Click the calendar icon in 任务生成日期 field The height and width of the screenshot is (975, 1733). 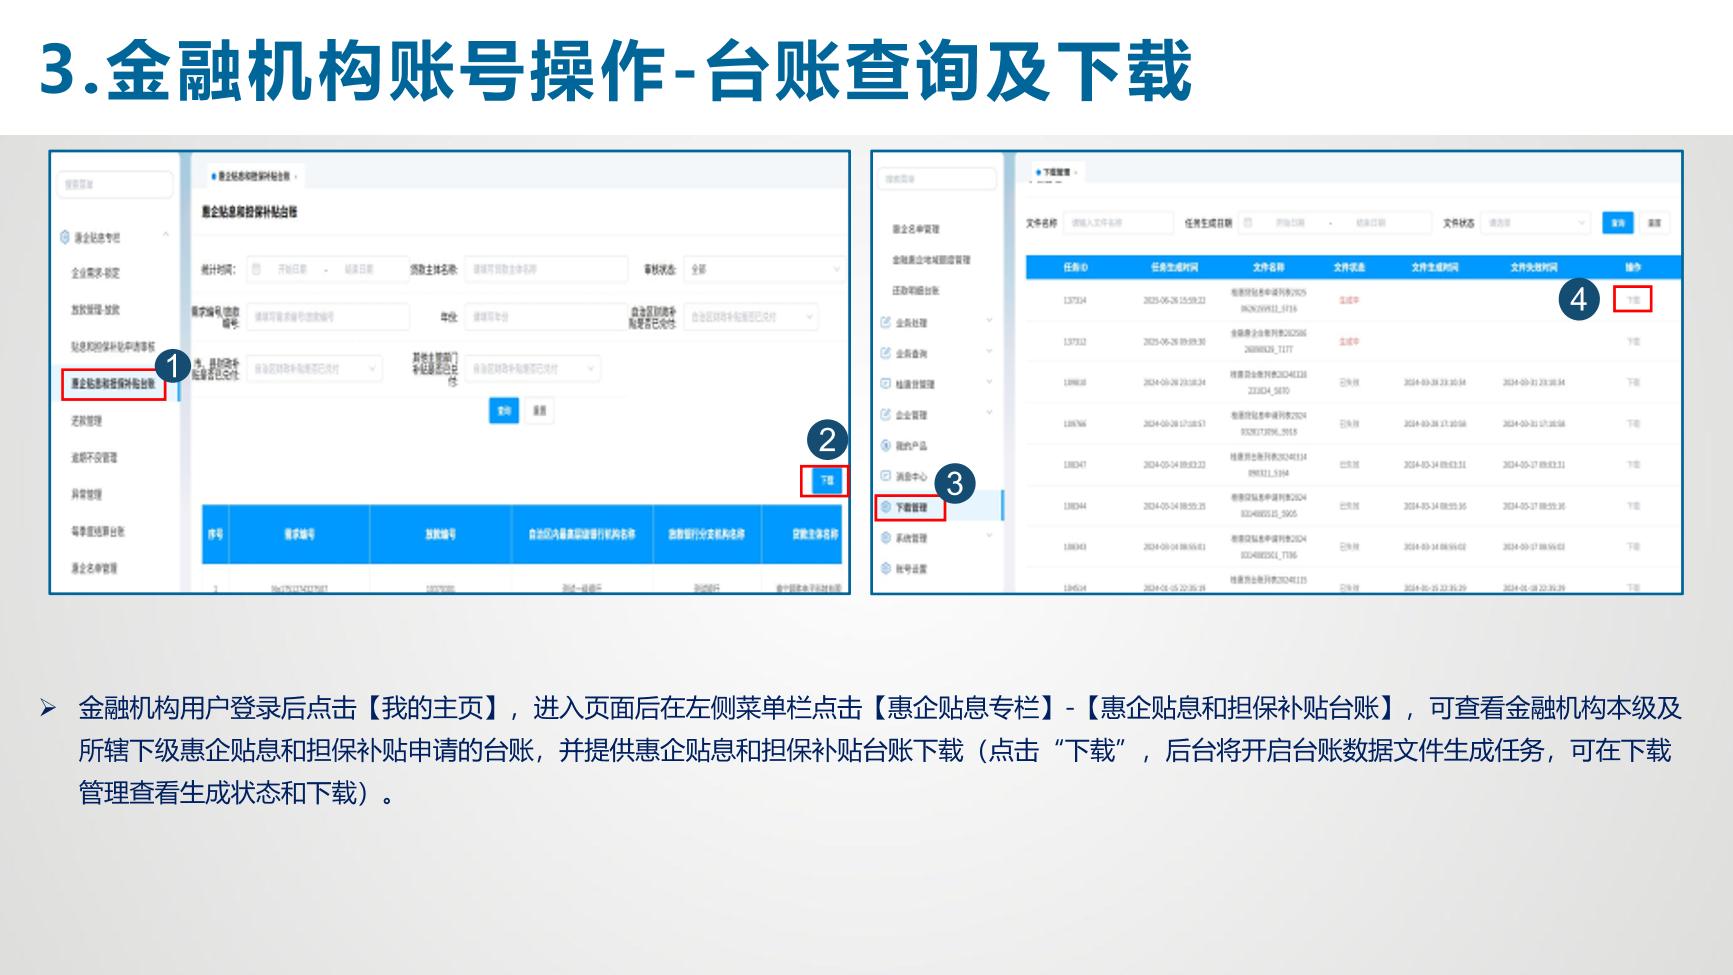(1248, 223)
